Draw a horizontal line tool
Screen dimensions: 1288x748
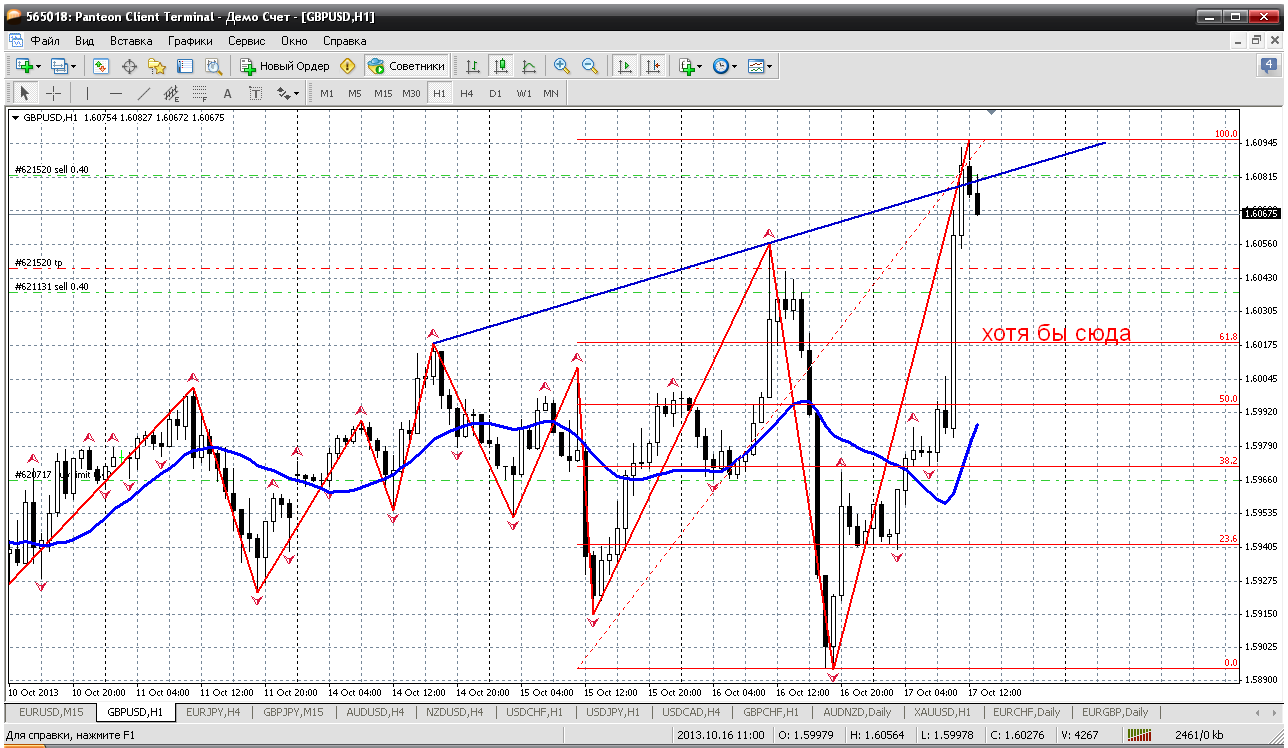tap(115, 93)
